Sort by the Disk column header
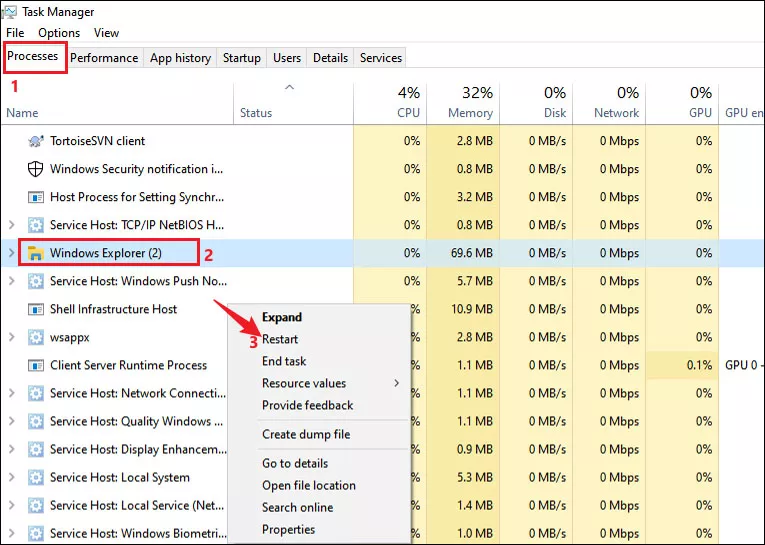Viewport: 765px width, 545px height. 536,103
